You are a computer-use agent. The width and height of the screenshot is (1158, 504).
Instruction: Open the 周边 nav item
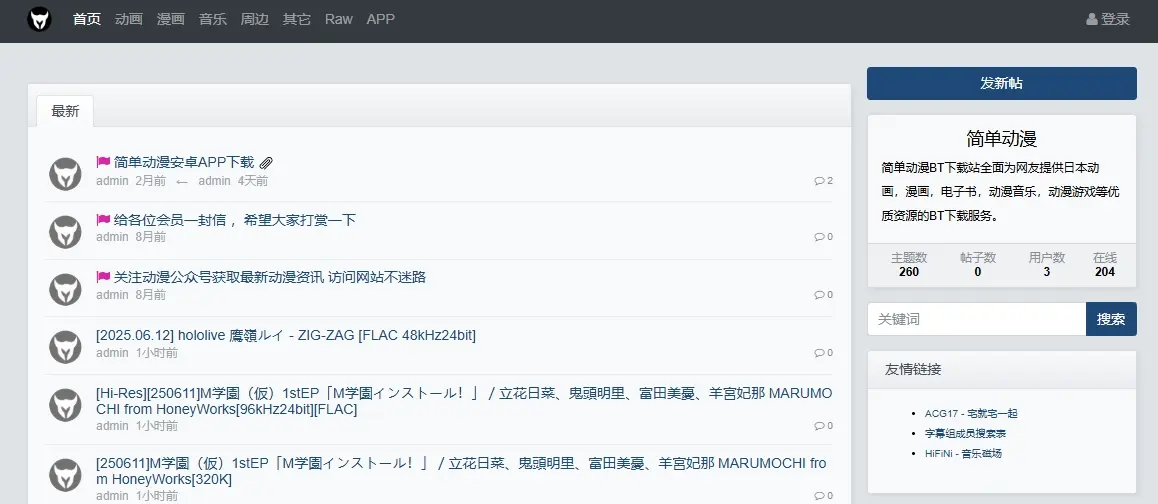pyautogui.click(x=255, y=19)
